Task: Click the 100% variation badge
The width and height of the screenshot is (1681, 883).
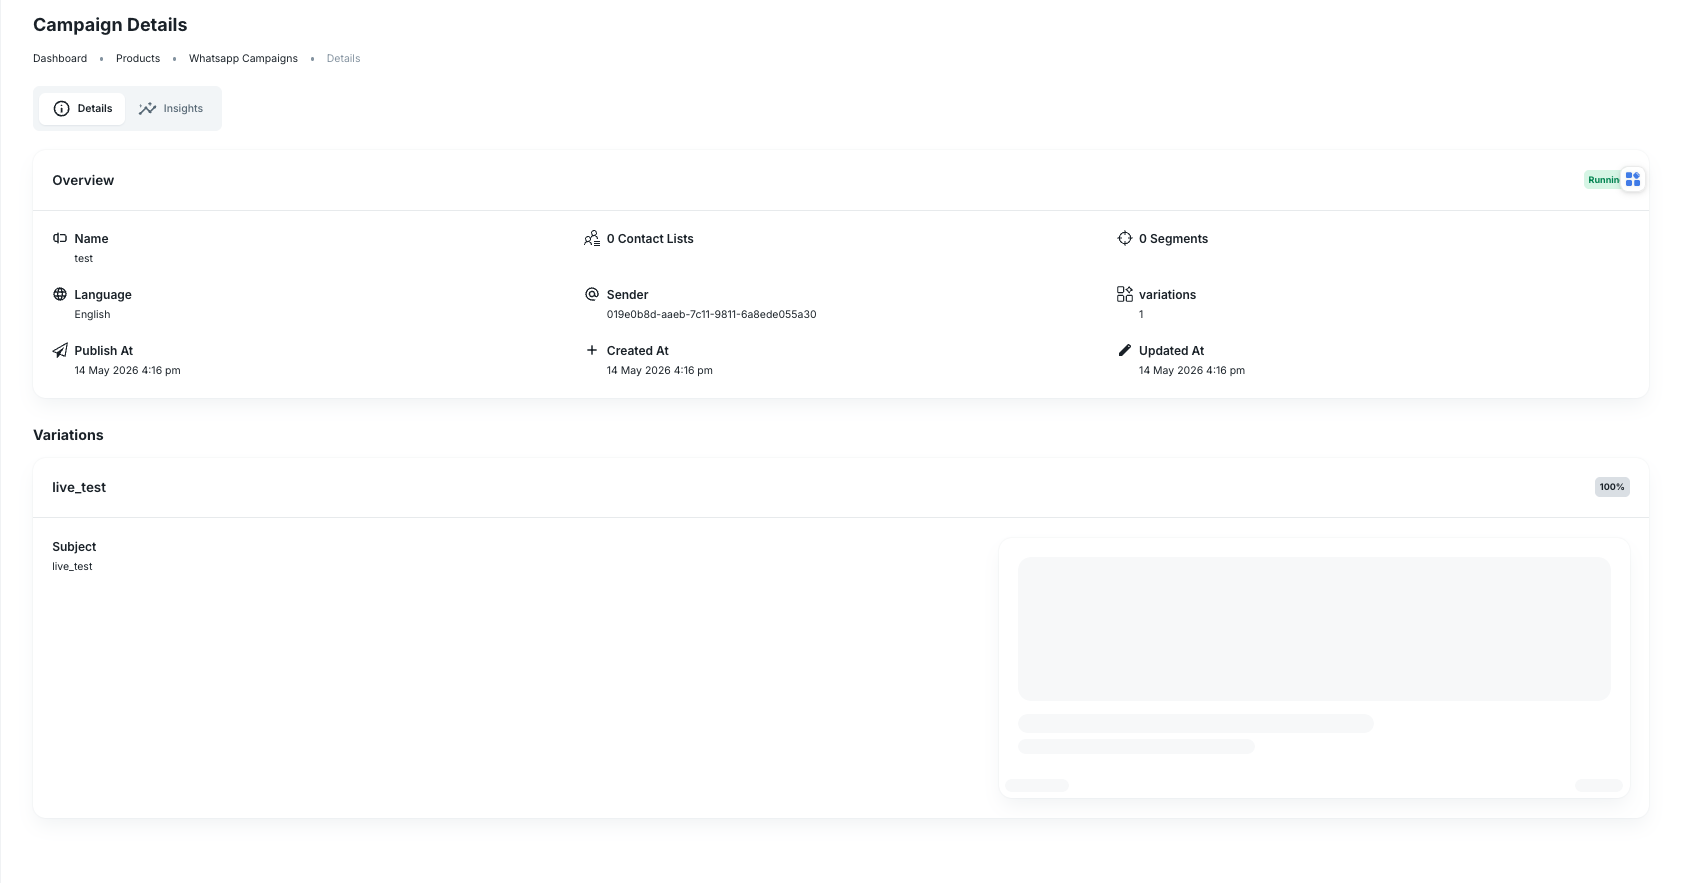Action: tap(1612, 487)
